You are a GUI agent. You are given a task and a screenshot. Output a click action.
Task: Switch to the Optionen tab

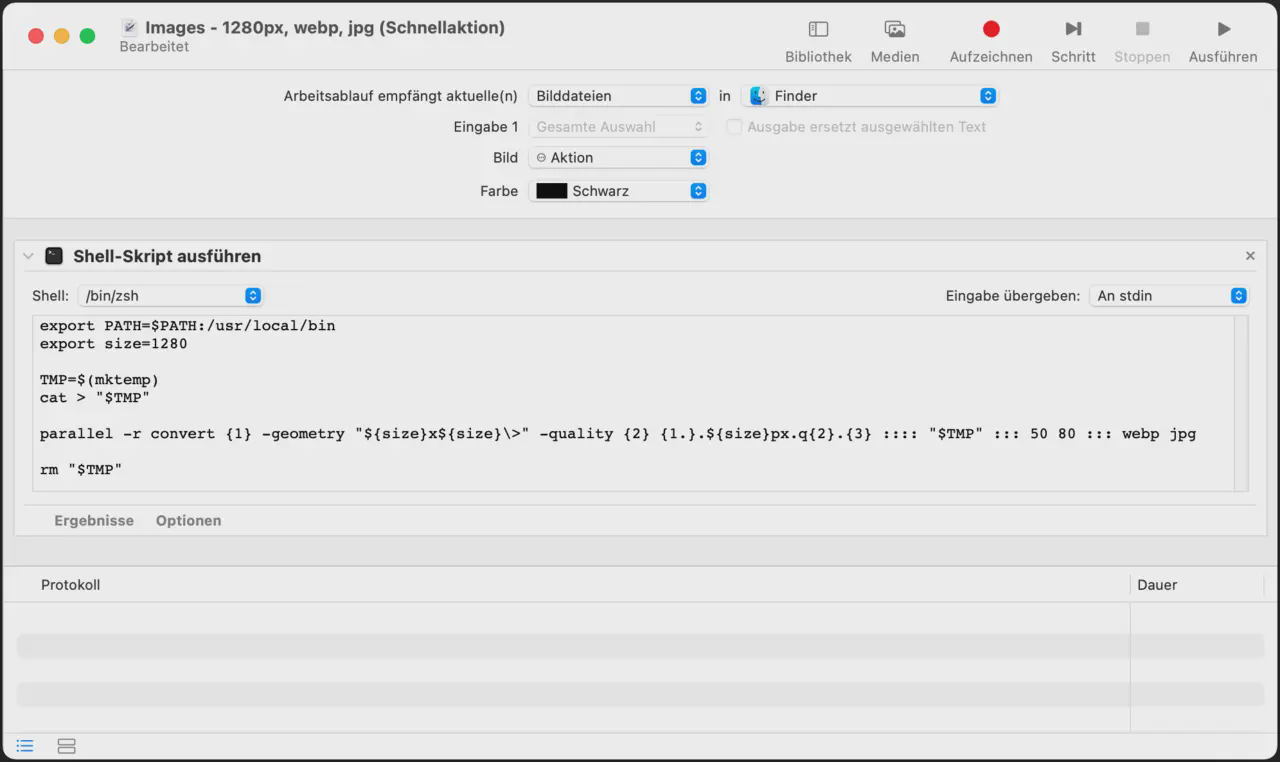tap(188, 521)
